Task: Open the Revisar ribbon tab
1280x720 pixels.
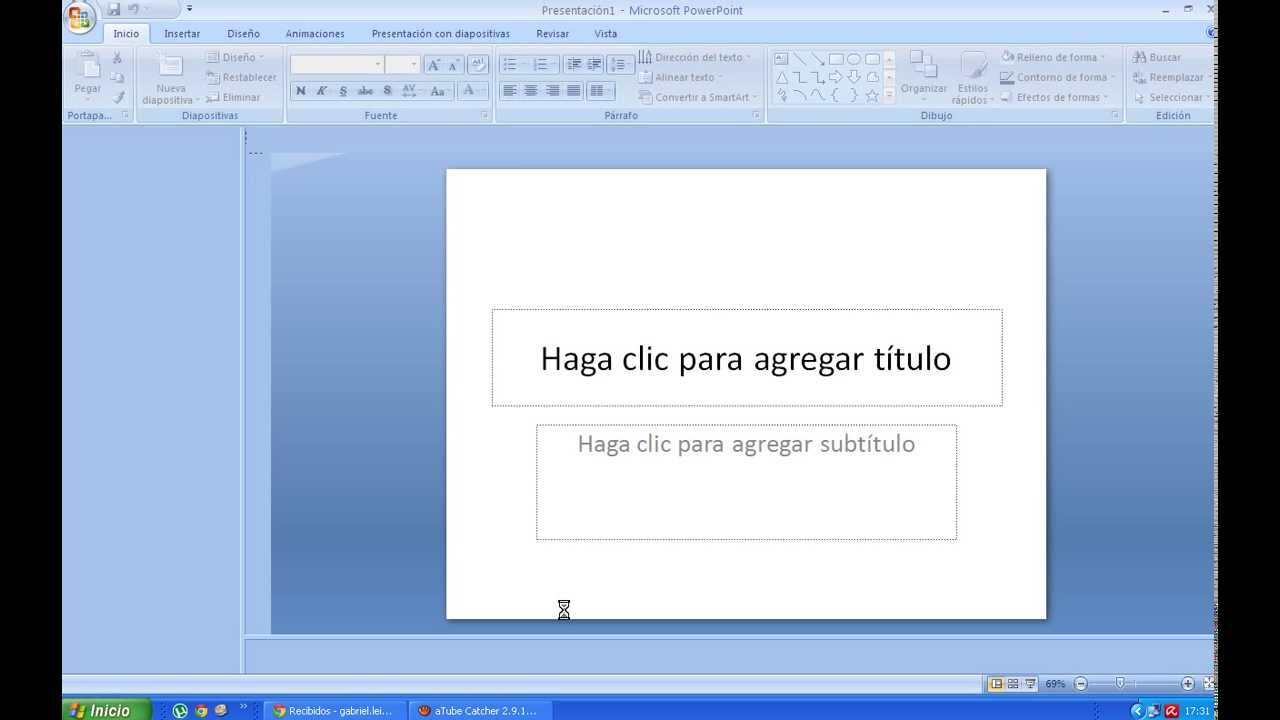Action: (x=552, y=34)
